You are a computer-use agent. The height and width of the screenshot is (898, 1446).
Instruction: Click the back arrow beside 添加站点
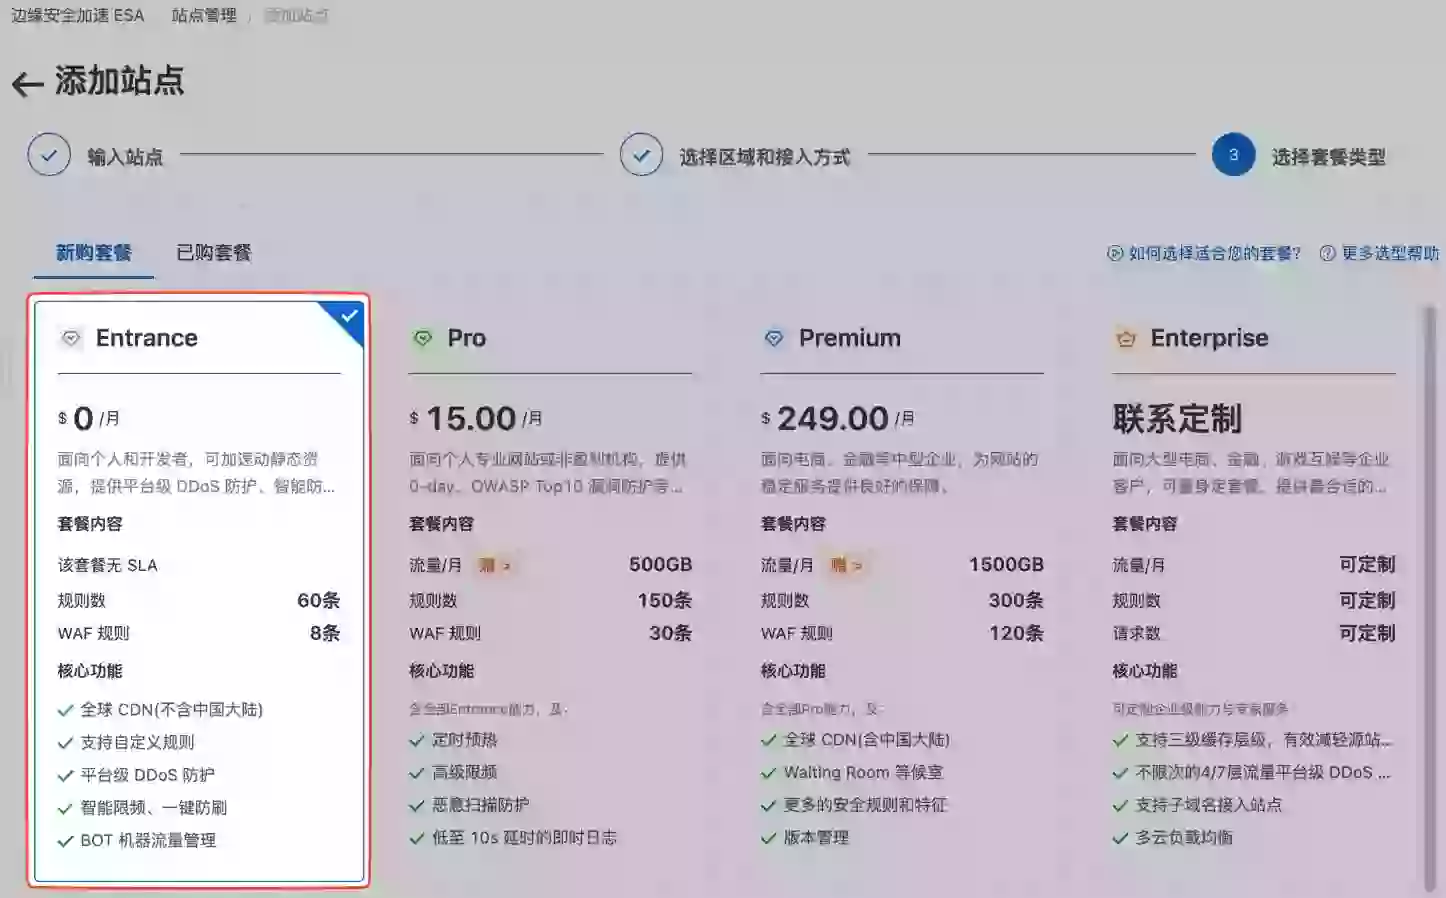tap(26, 82)
